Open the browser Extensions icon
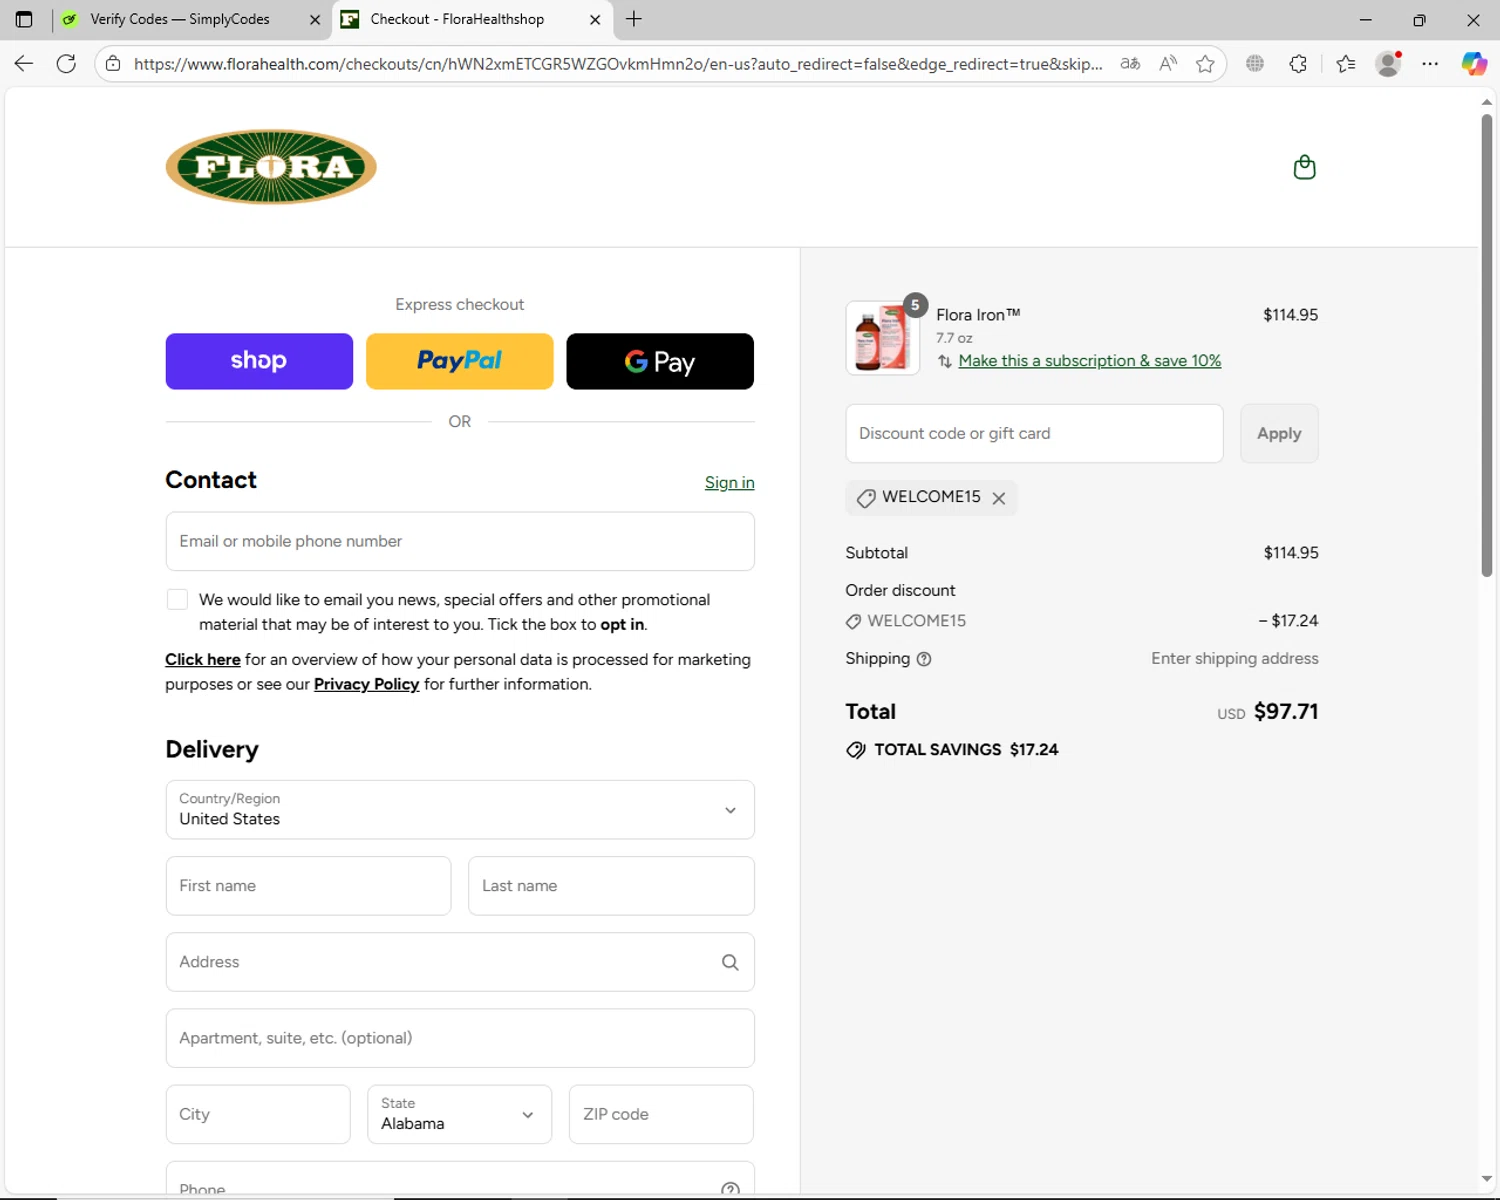 click(x=1298, y=64)
